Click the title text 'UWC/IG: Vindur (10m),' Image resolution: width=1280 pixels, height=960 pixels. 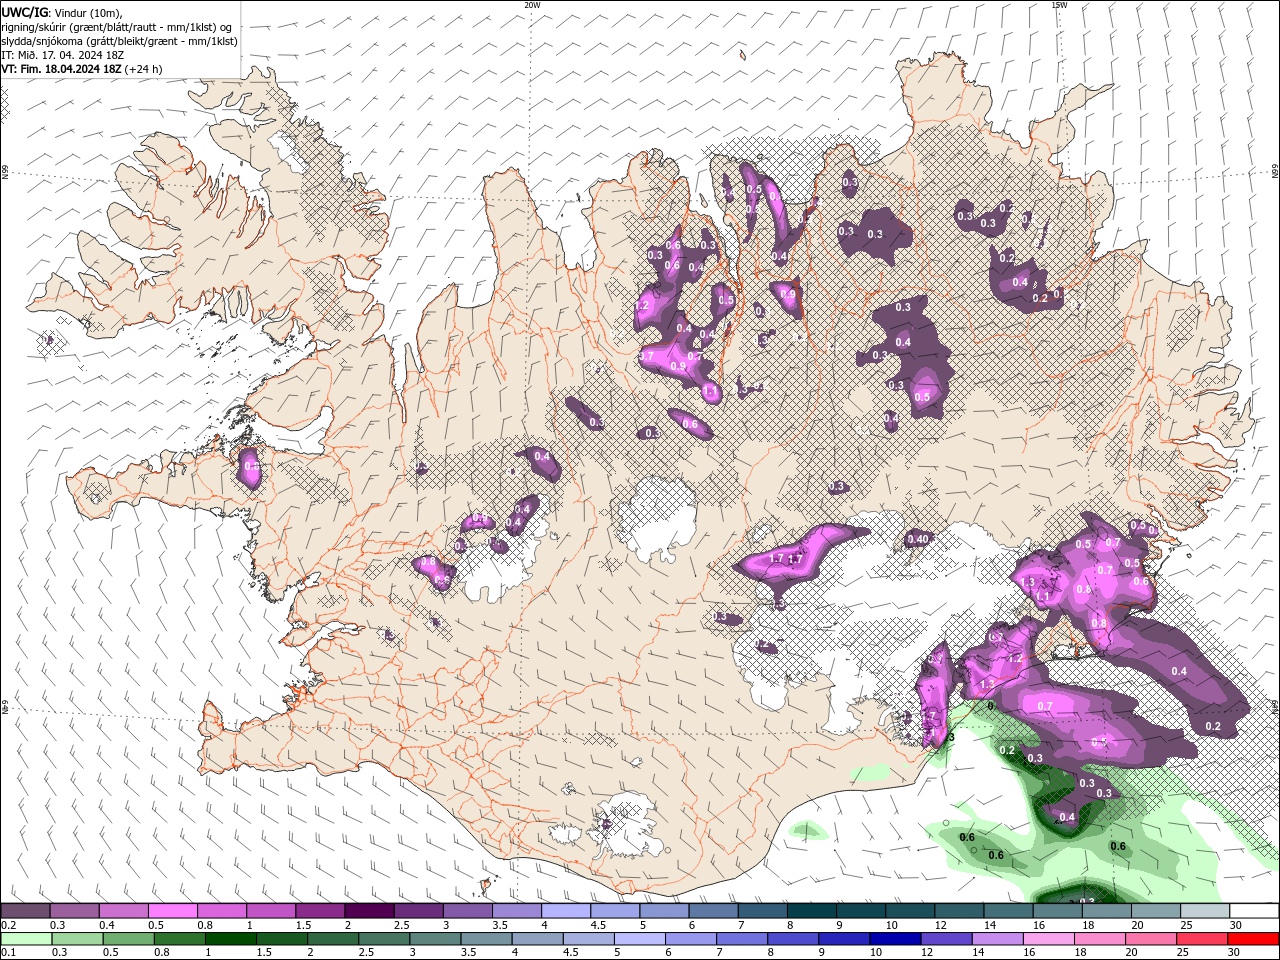point(61,12)
